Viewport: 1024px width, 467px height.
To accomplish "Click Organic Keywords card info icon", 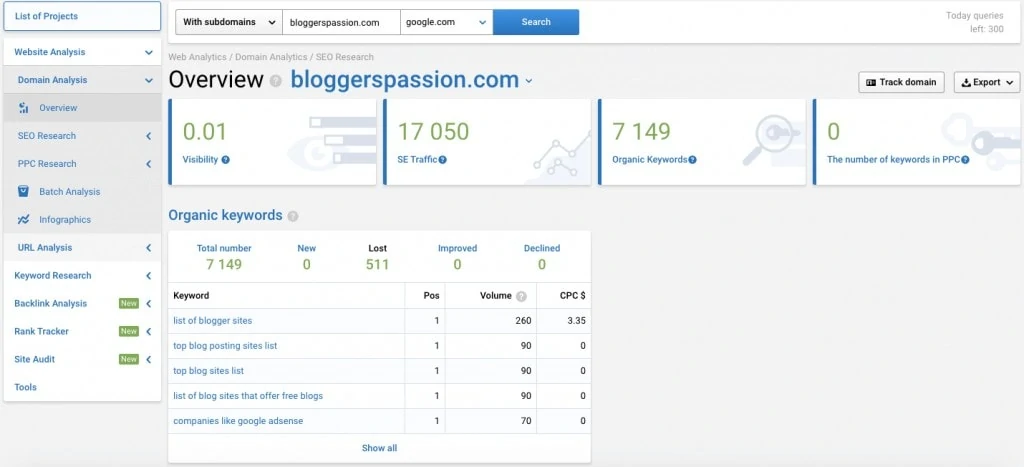I will (692, 159).
